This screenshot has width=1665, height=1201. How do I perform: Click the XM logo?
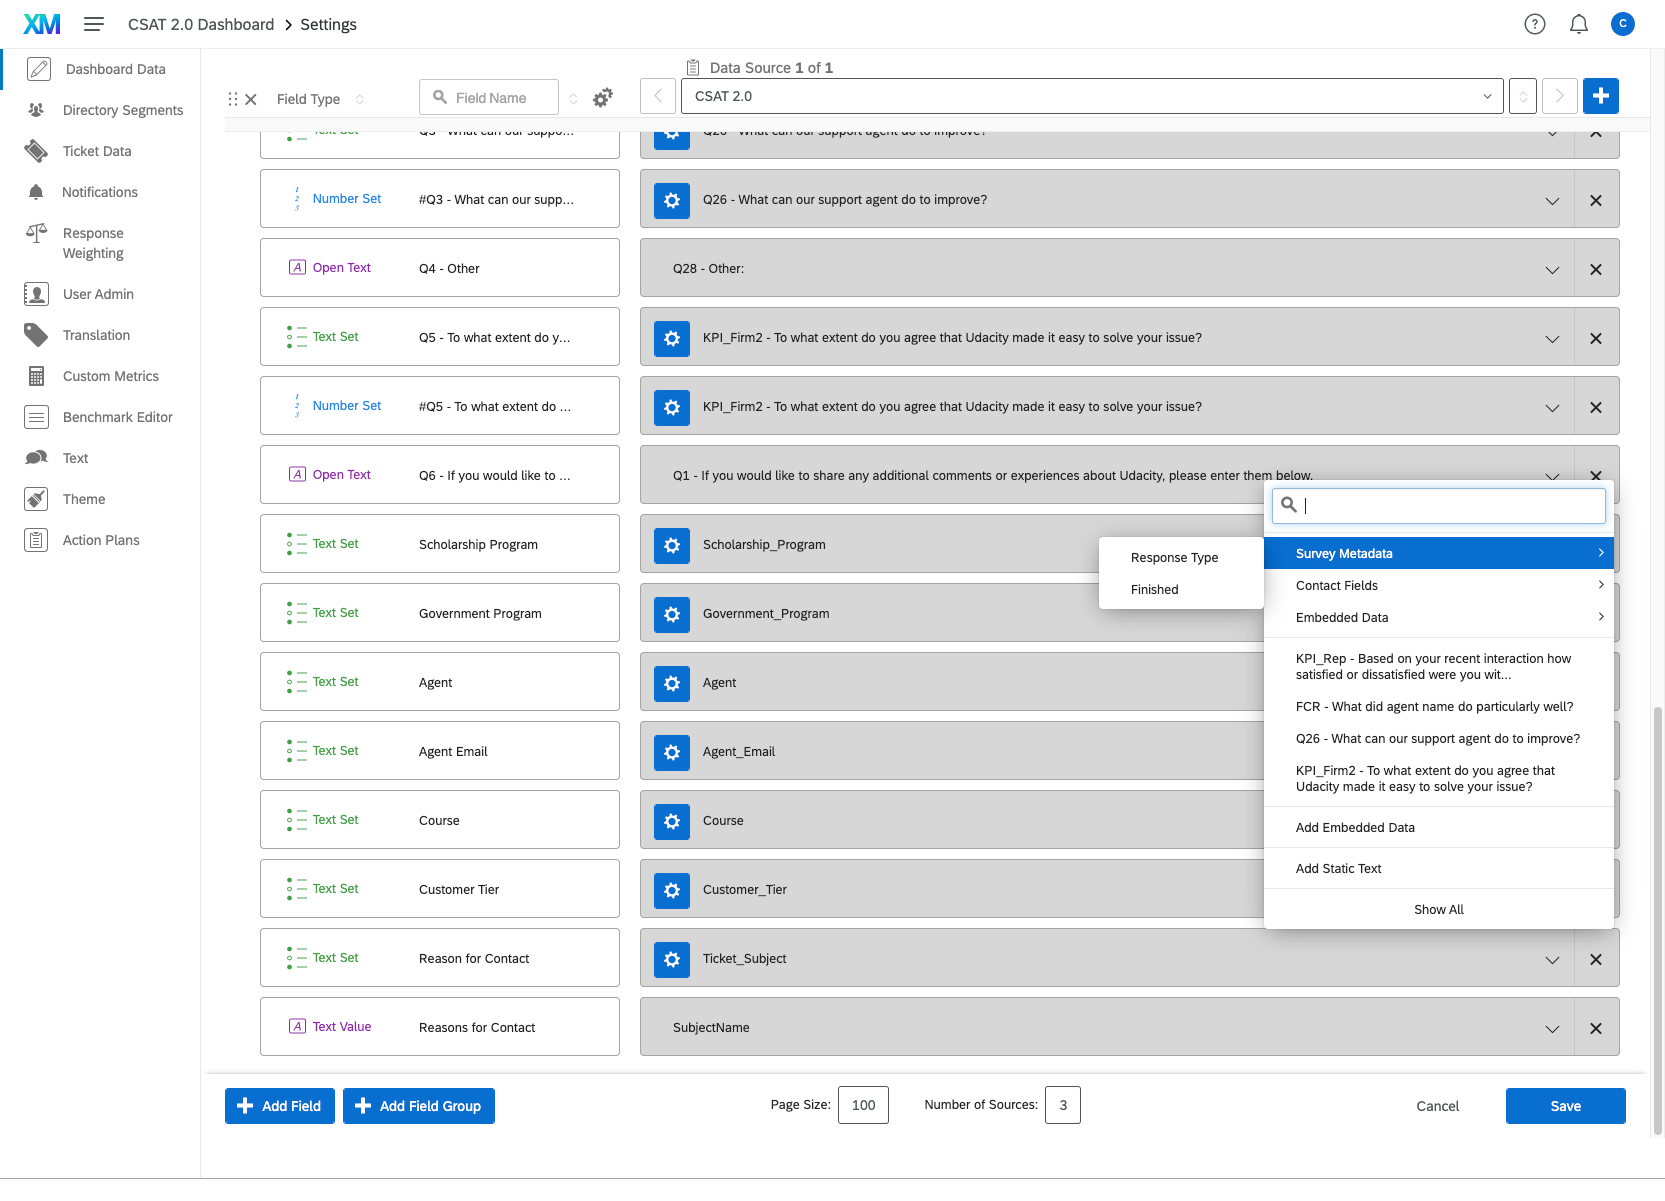(x=42, y=24)
